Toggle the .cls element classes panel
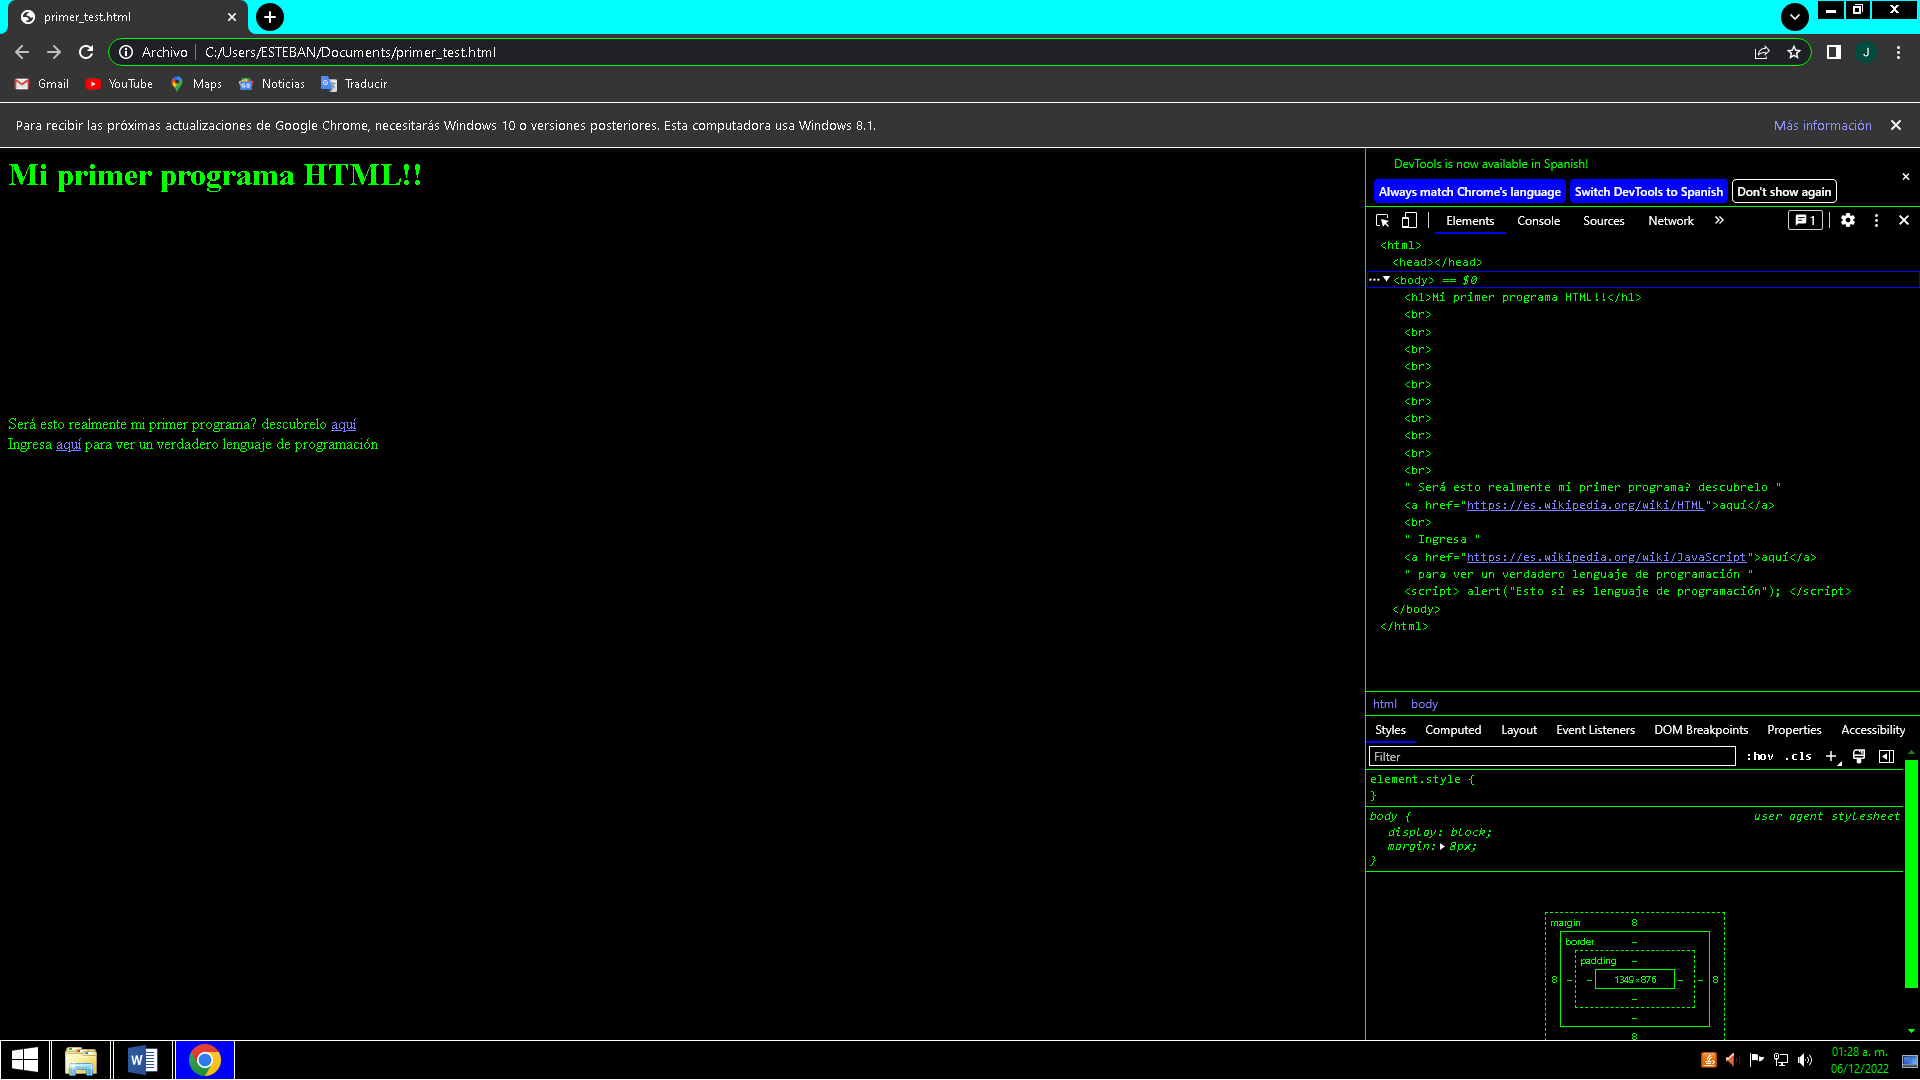Image resolution: width=1920 pixels, height=1080 pixels. [1799, 757]
